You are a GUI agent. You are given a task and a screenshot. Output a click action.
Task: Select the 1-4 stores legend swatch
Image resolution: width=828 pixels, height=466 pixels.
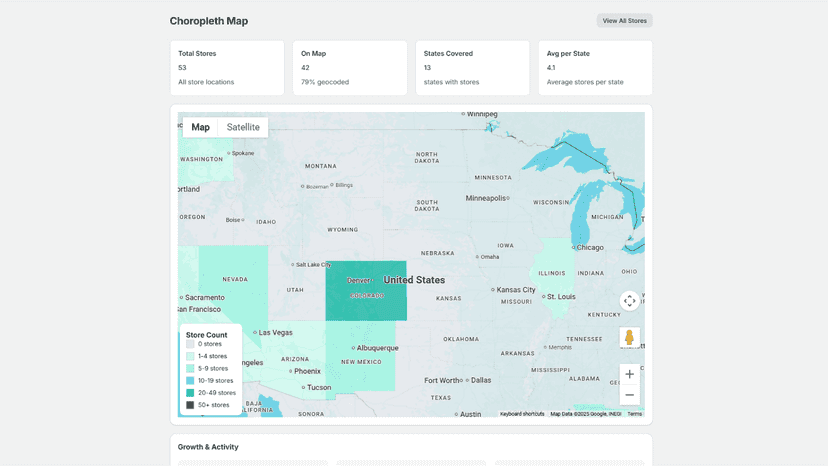point(190,356)
